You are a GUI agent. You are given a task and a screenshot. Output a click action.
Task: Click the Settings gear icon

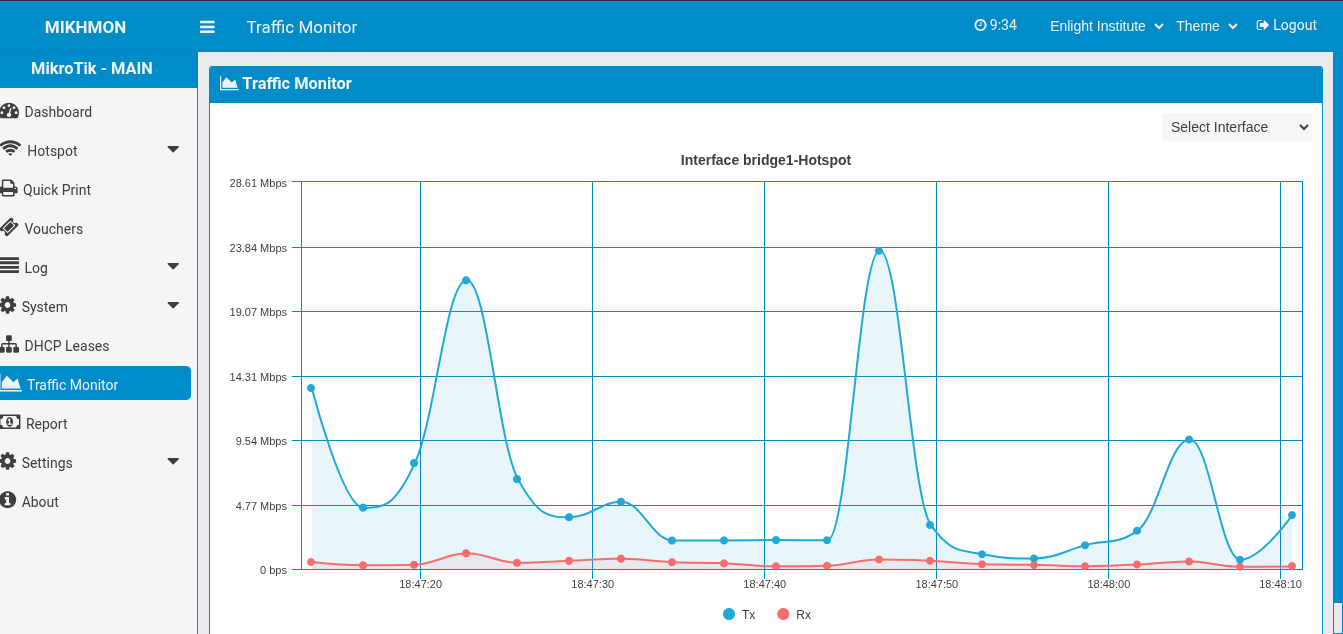click(x=8, y=461)
